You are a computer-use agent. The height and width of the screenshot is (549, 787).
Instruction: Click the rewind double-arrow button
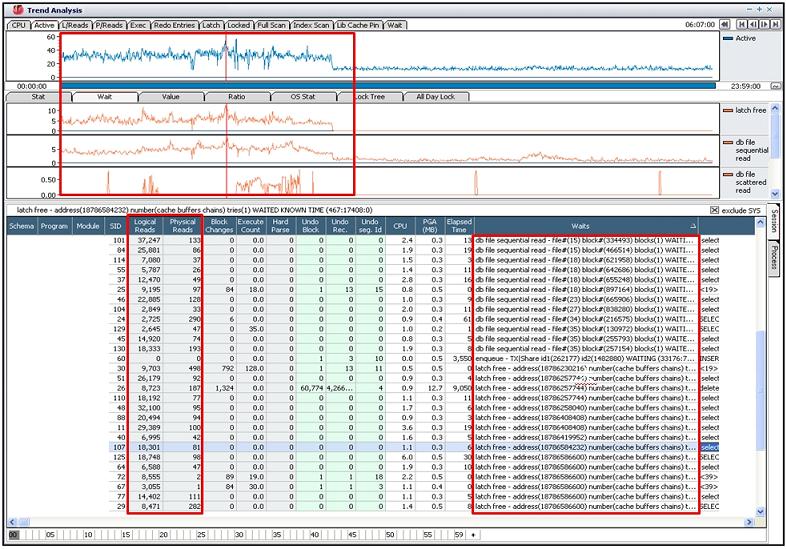(724, 25)
